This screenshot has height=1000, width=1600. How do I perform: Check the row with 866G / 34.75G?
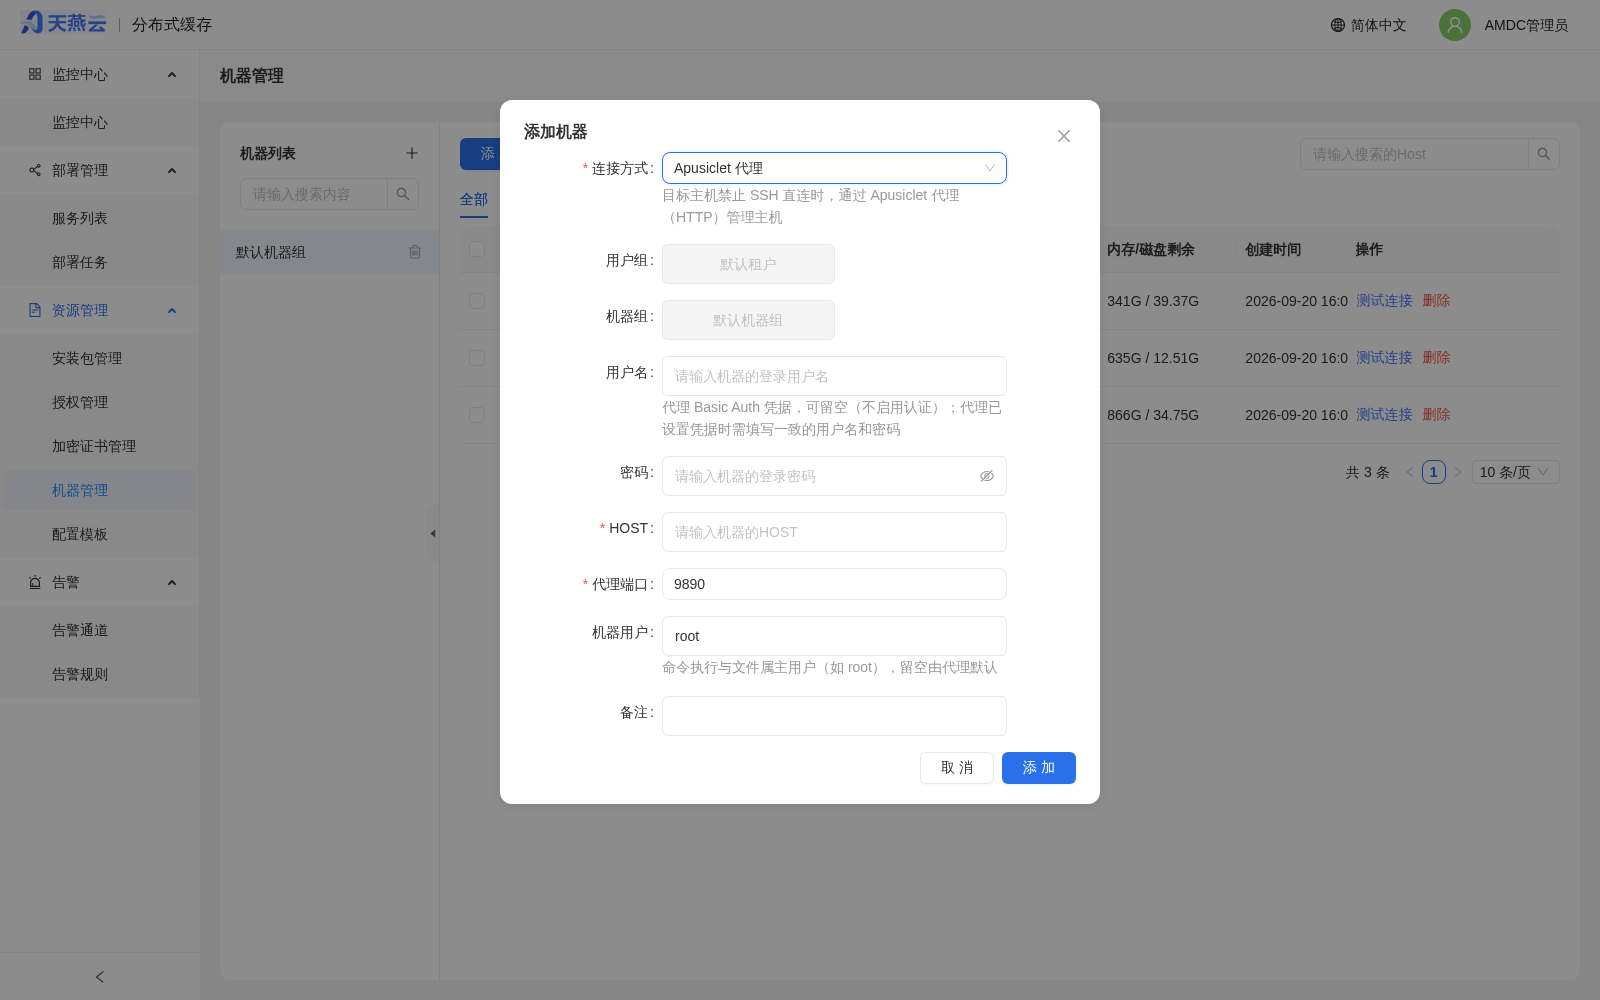click(477, 415)
